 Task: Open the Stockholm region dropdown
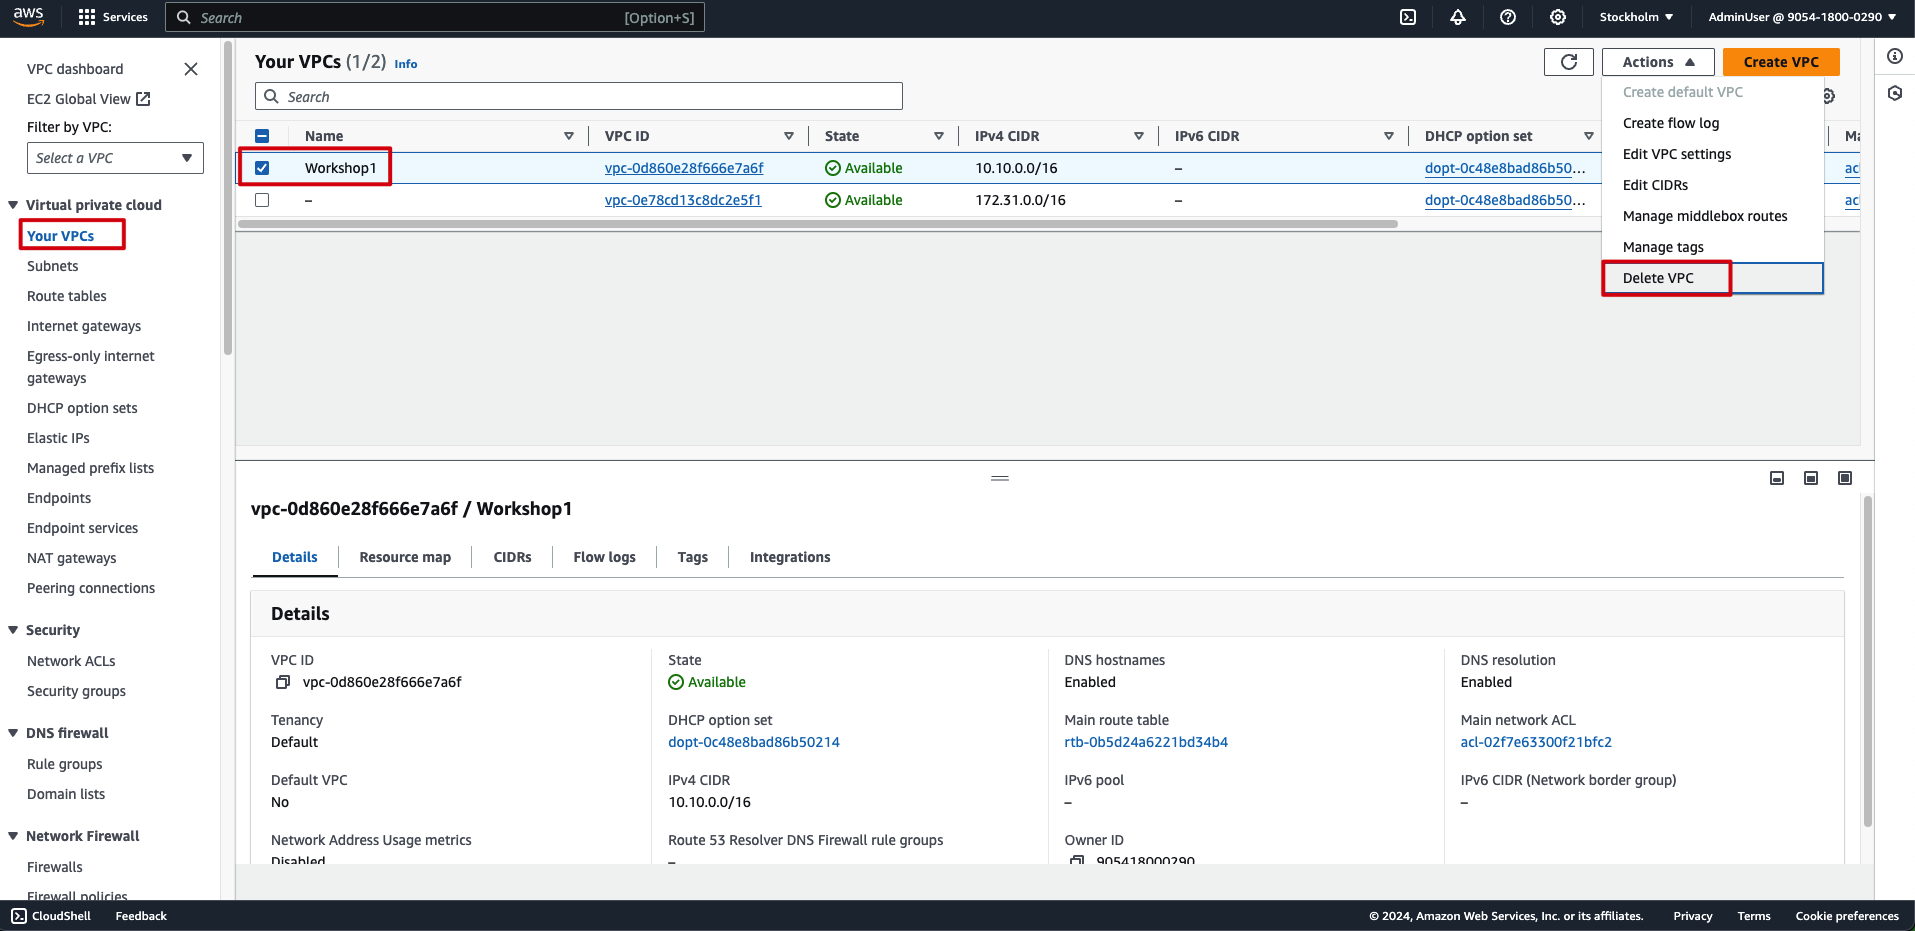(1636, 17)
